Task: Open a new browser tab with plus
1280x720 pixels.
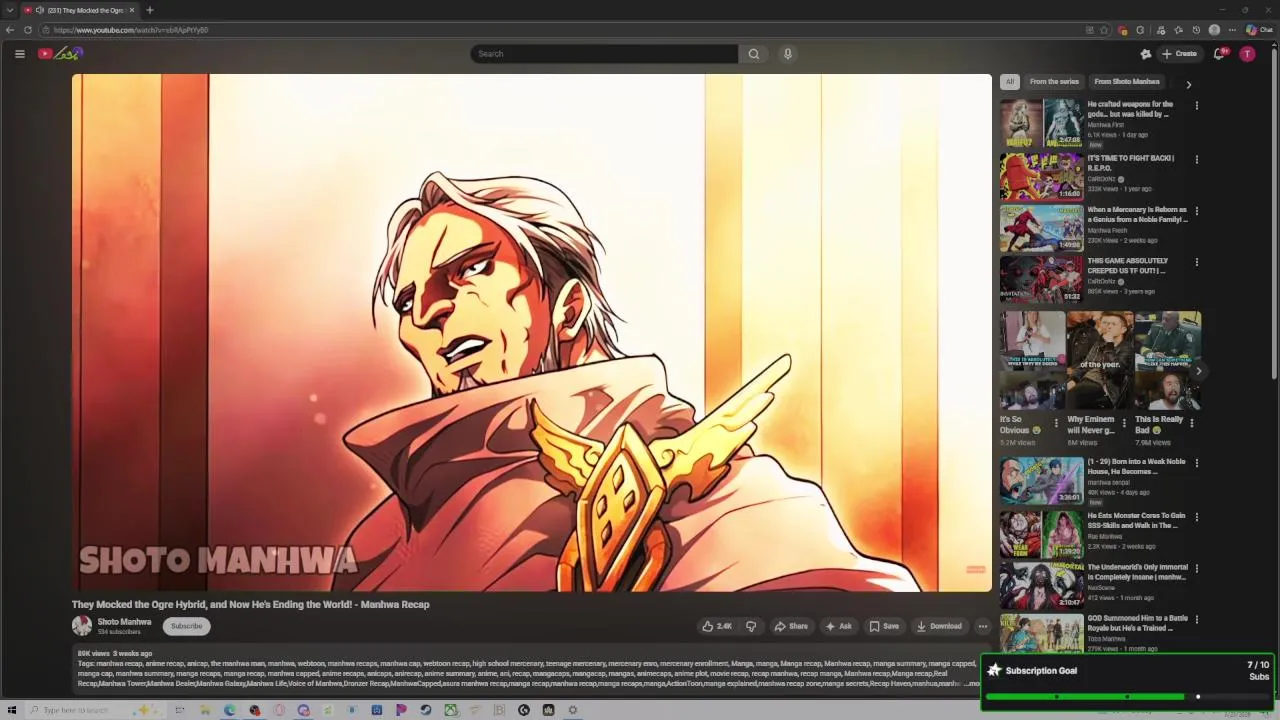Action: (x=150, y=10)
